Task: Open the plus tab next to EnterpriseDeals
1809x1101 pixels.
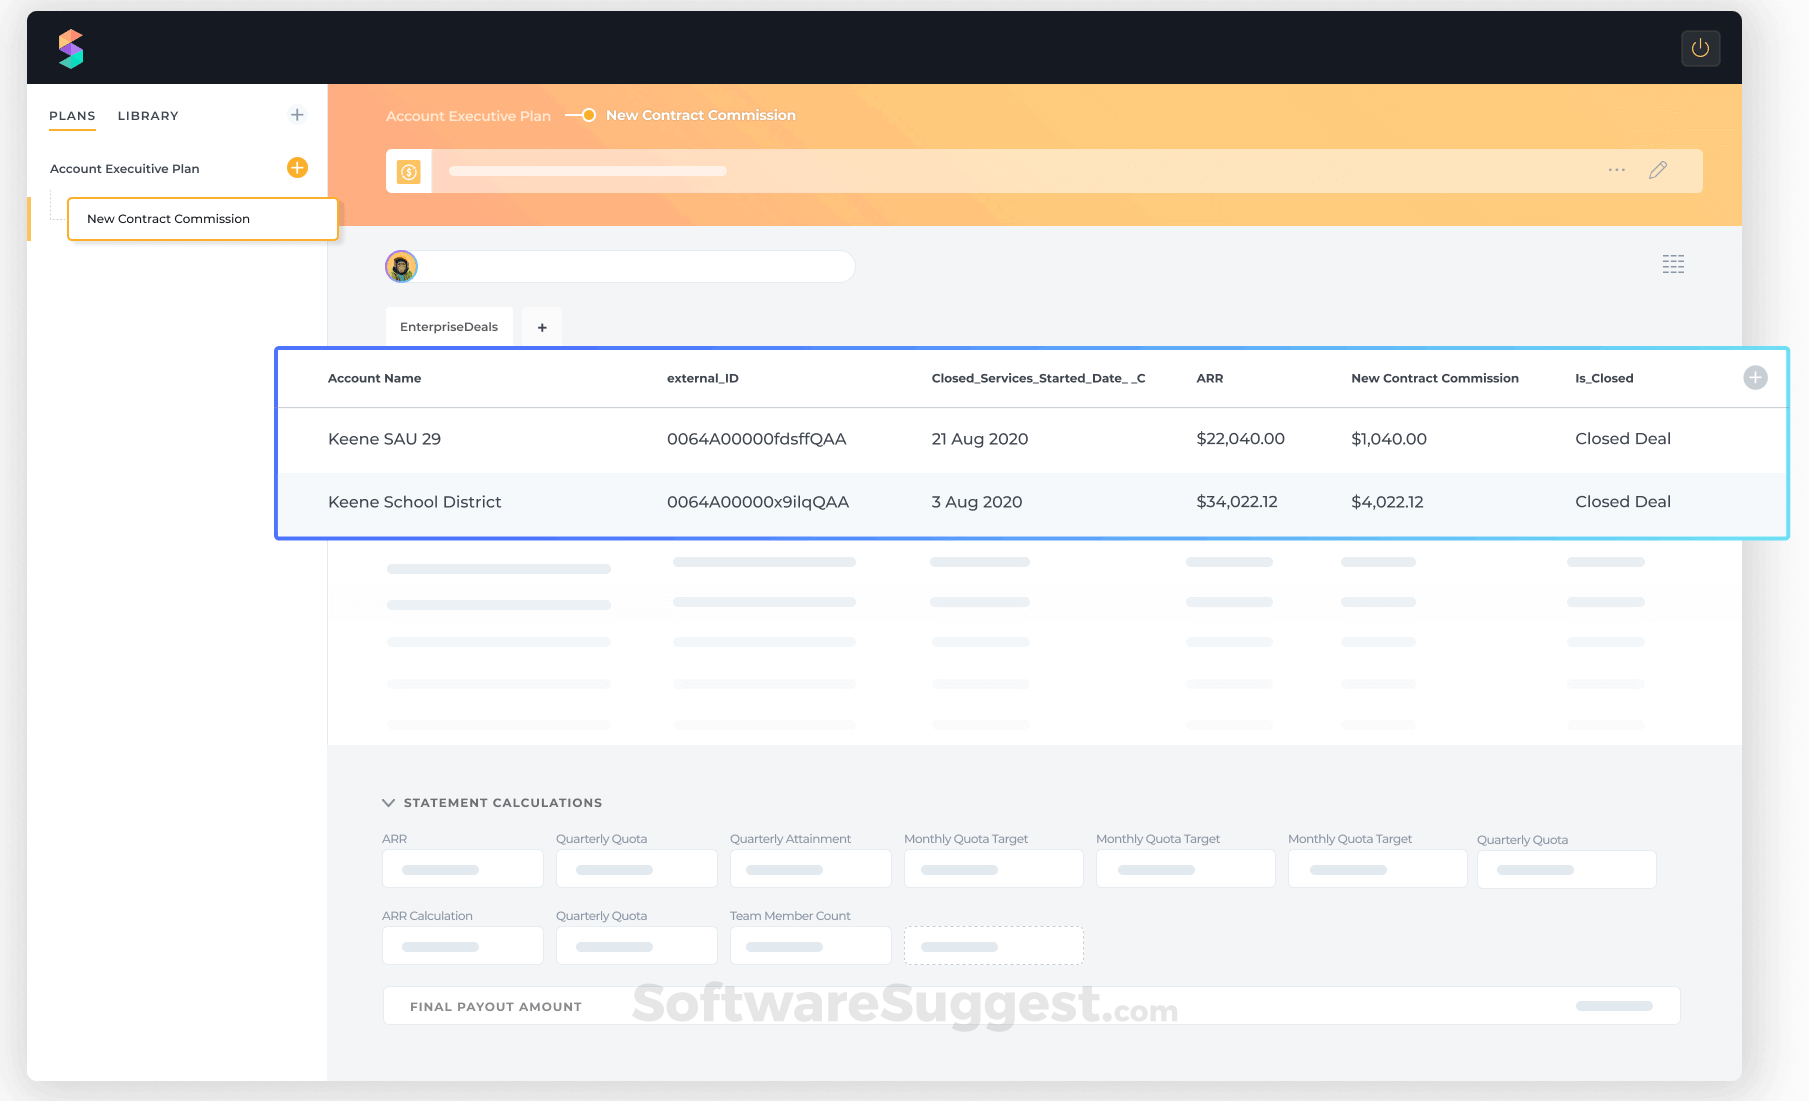Action: 541,327
